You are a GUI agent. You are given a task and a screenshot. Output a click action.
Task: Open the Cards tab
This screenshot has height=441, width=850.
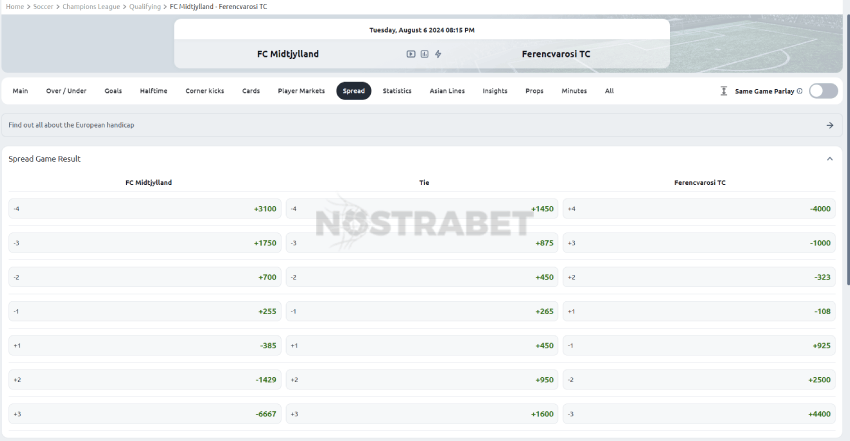click(x=251, y=91)
